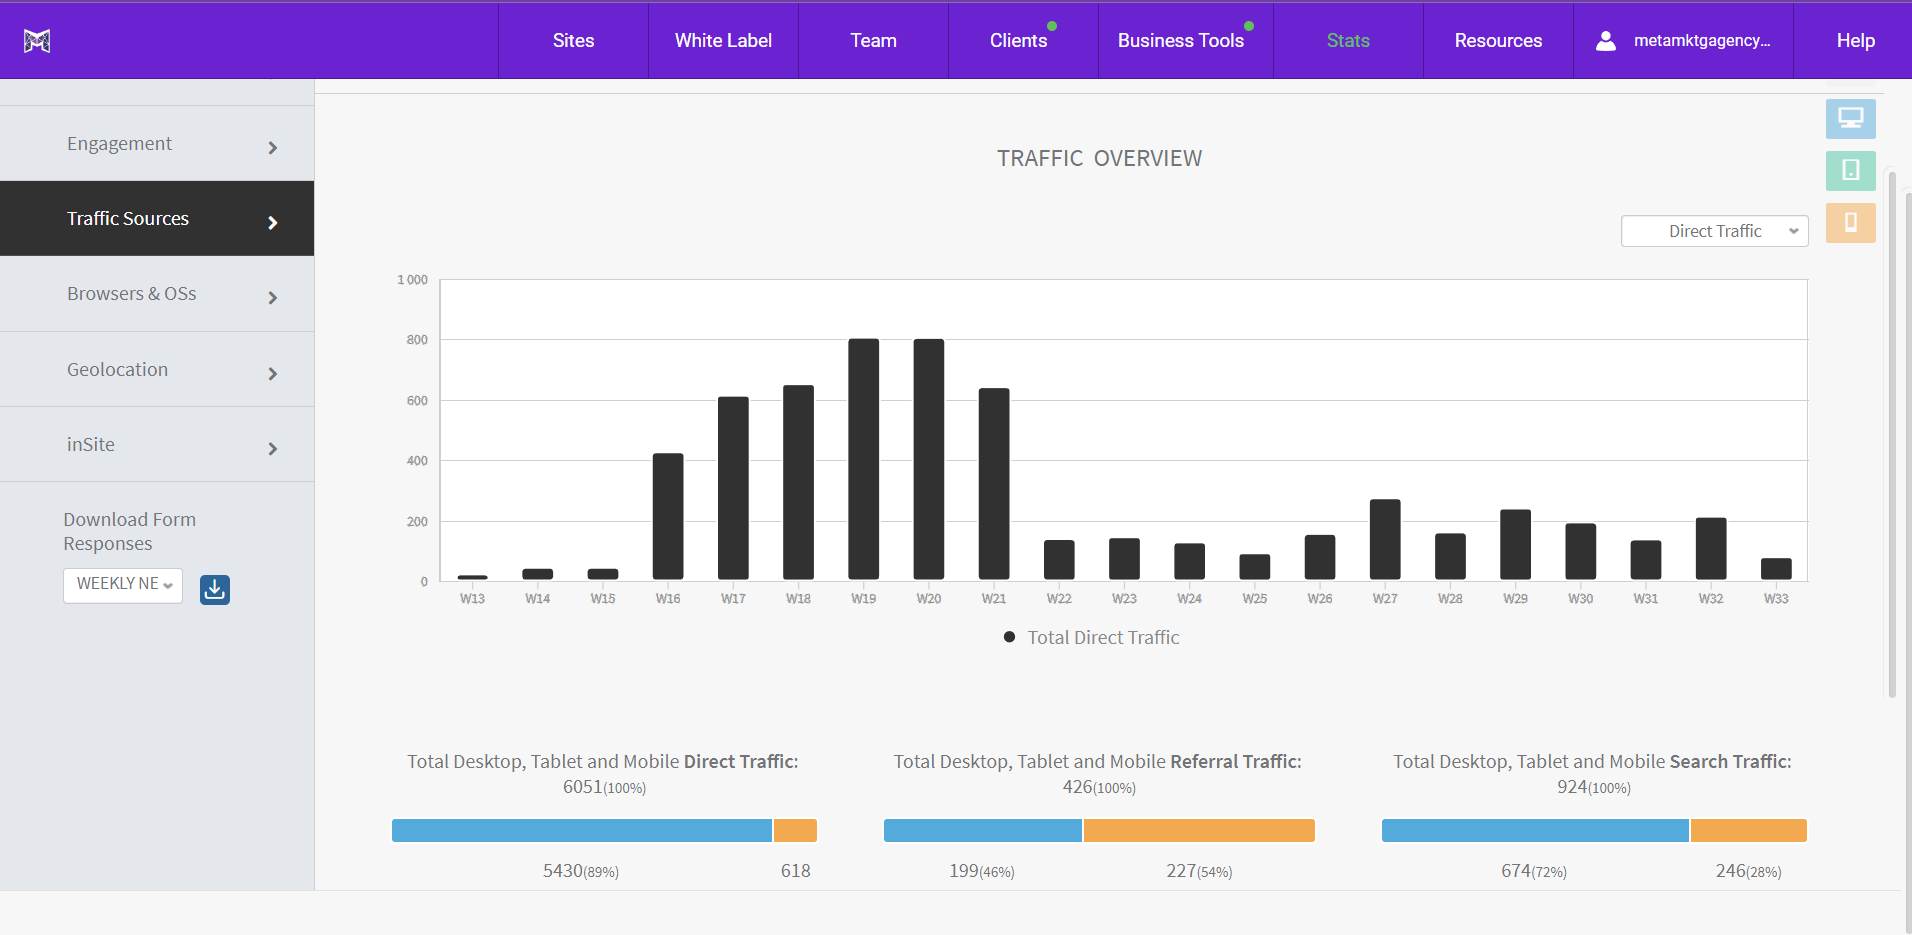Switch to the Stats tab
Viewport: 1912px width, 935px height.
(x=1347, y=40)
